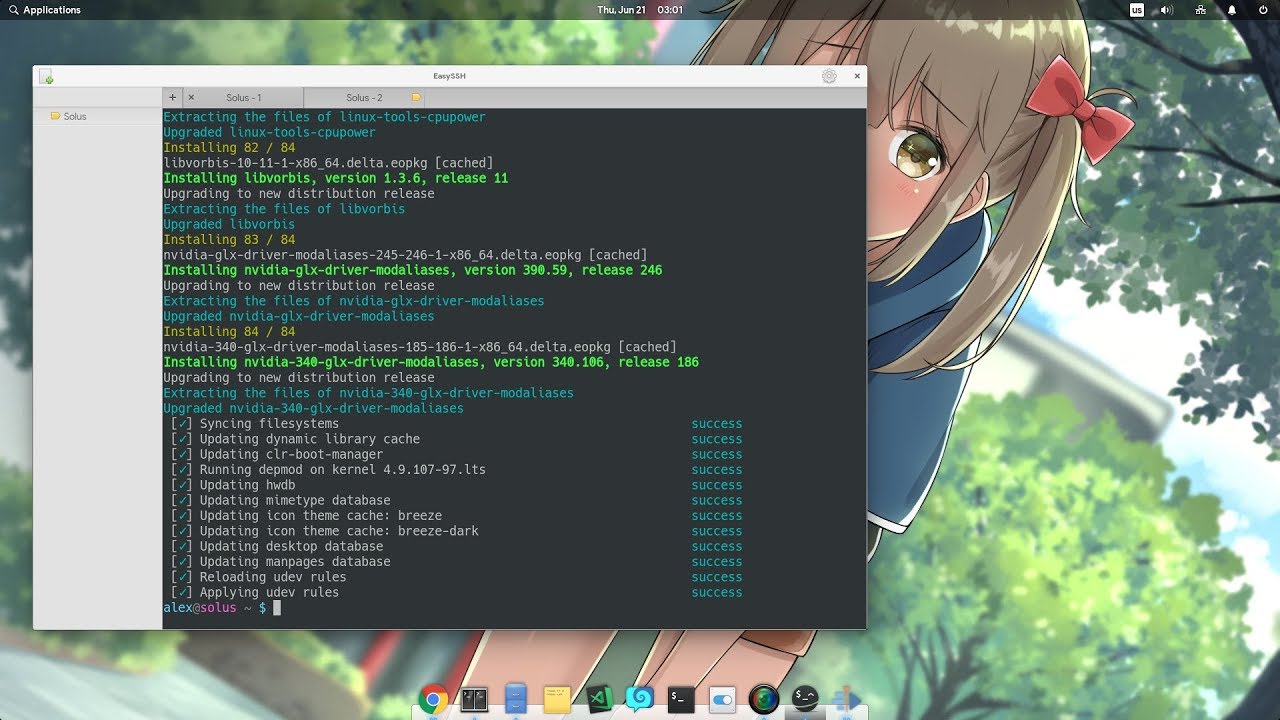
Task: Open the network indicator
Action: 1200,10
